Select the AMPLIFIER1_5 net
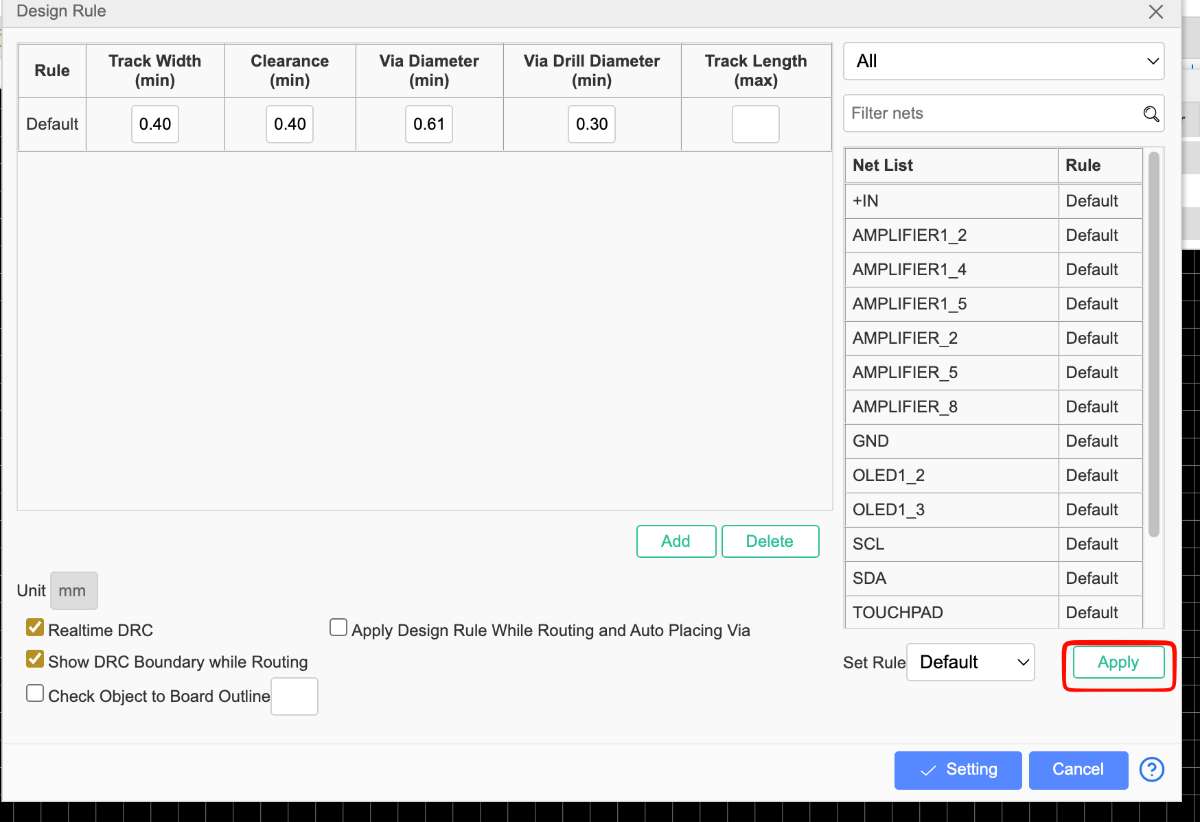Viewport: 1200px width, 822px height. click(x=951, y=304)
